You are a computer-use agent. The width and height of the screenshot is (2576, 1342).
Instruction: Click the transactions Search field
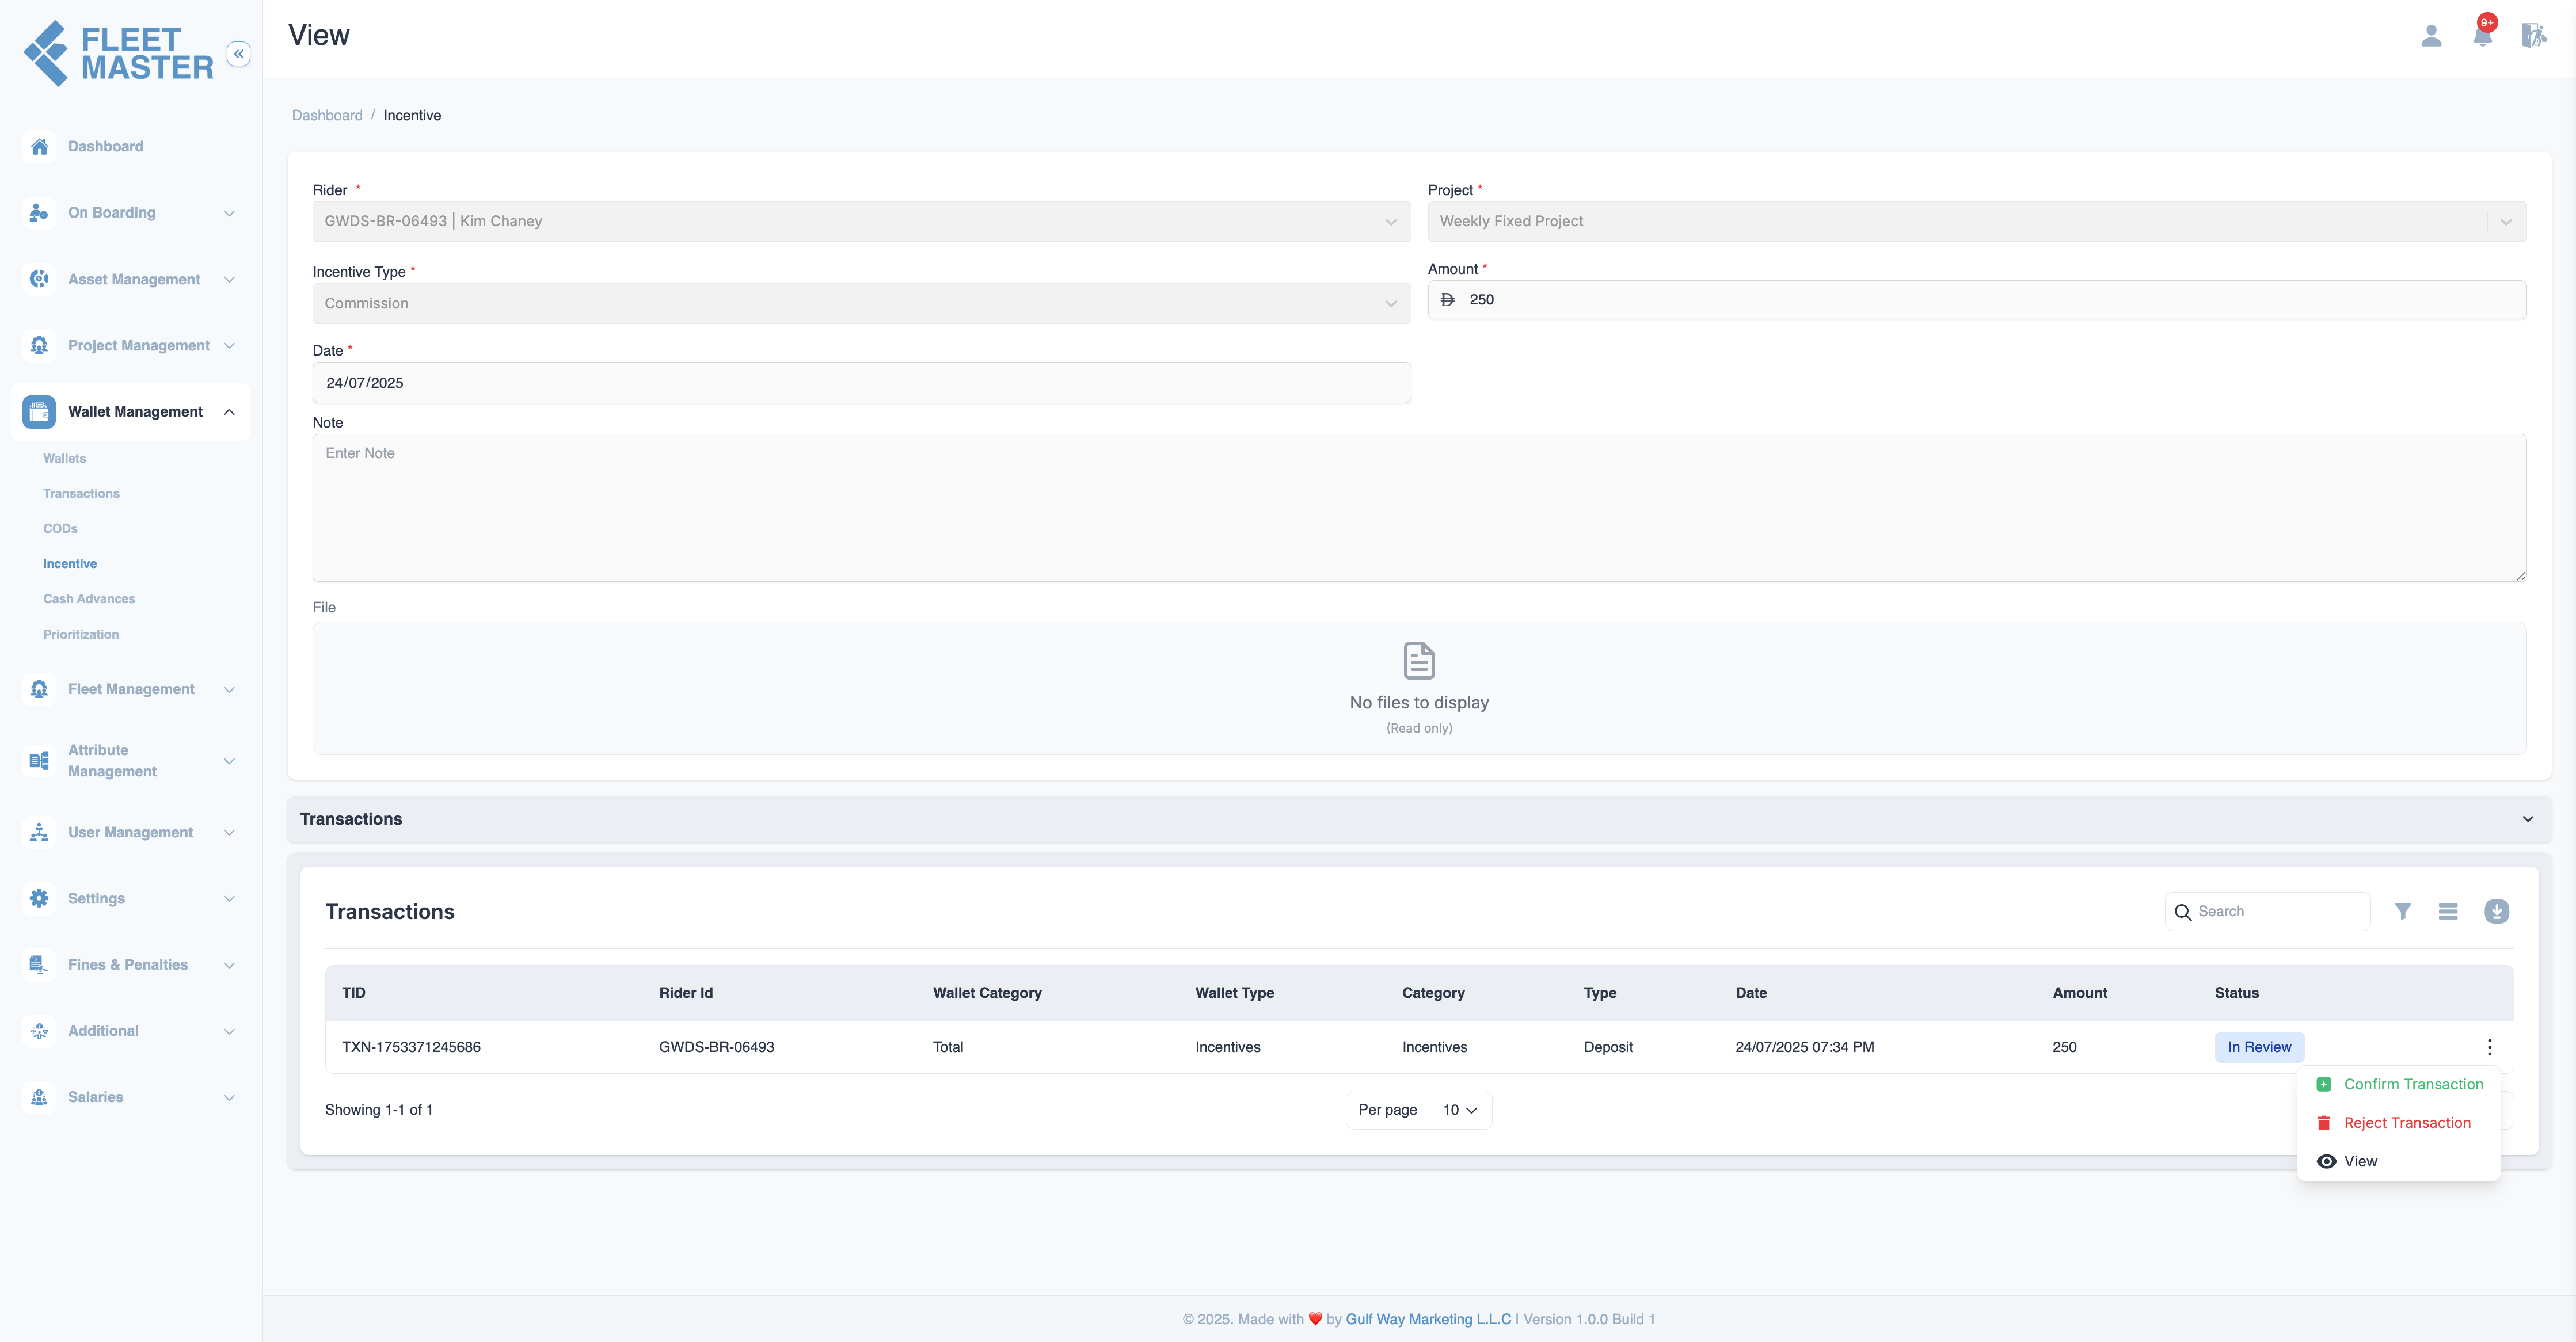pyautogui.click(x=2267, y=912)
